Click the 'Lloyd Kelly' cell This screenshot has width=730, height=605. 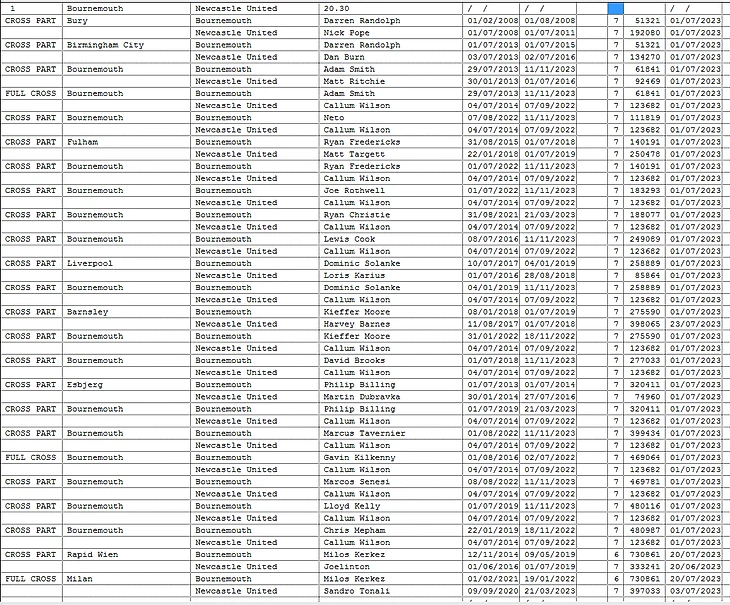(391, 506)
